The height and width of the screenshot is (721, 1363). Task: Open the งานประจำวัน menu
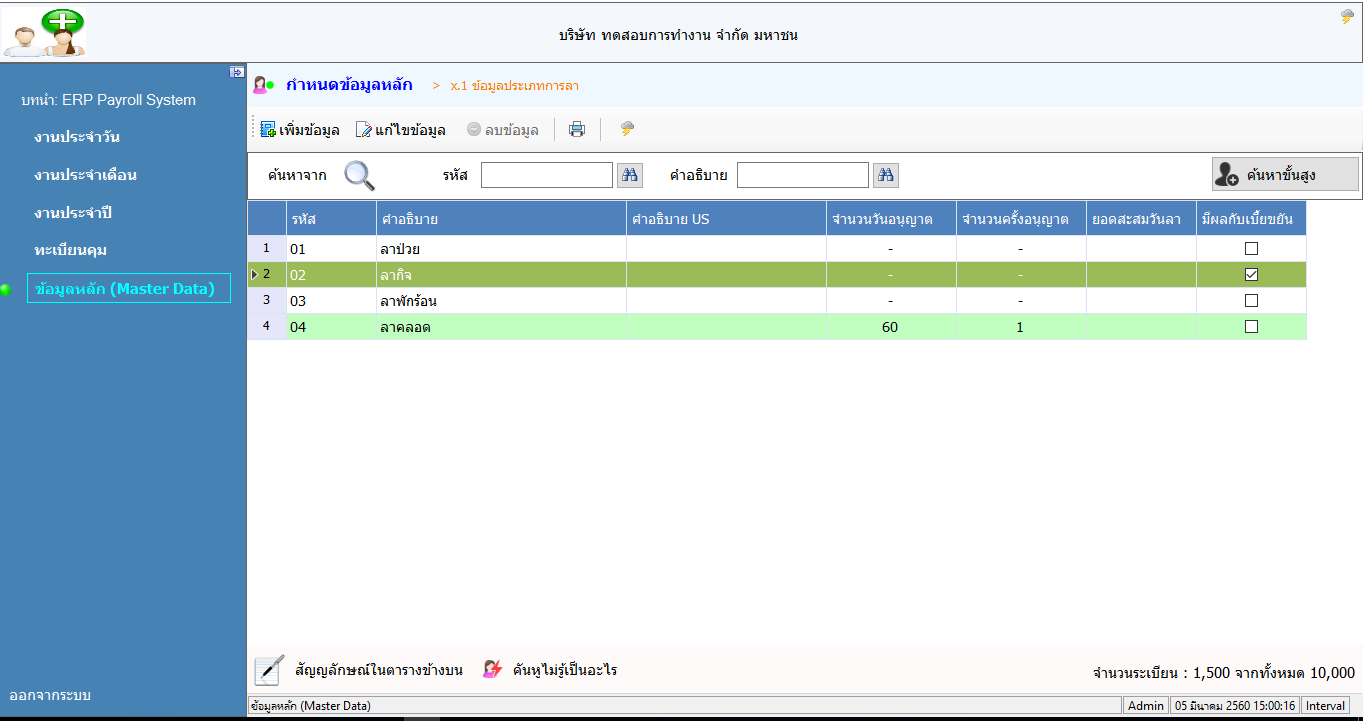77,137
